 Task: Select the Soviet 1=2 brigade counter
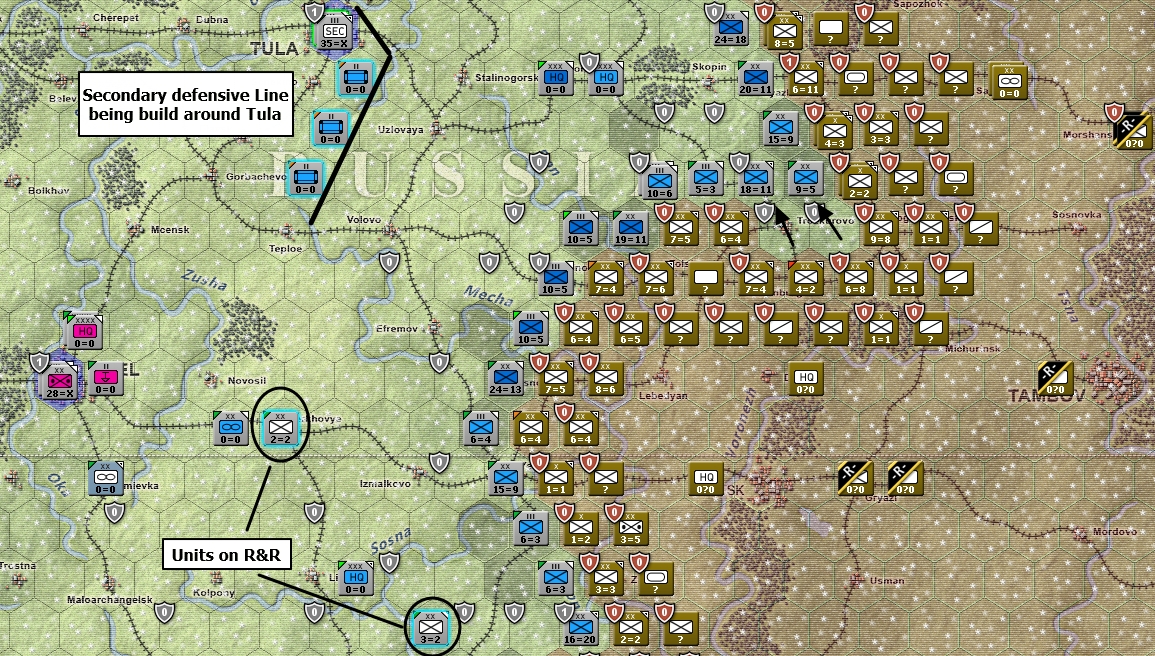(580, 529)
